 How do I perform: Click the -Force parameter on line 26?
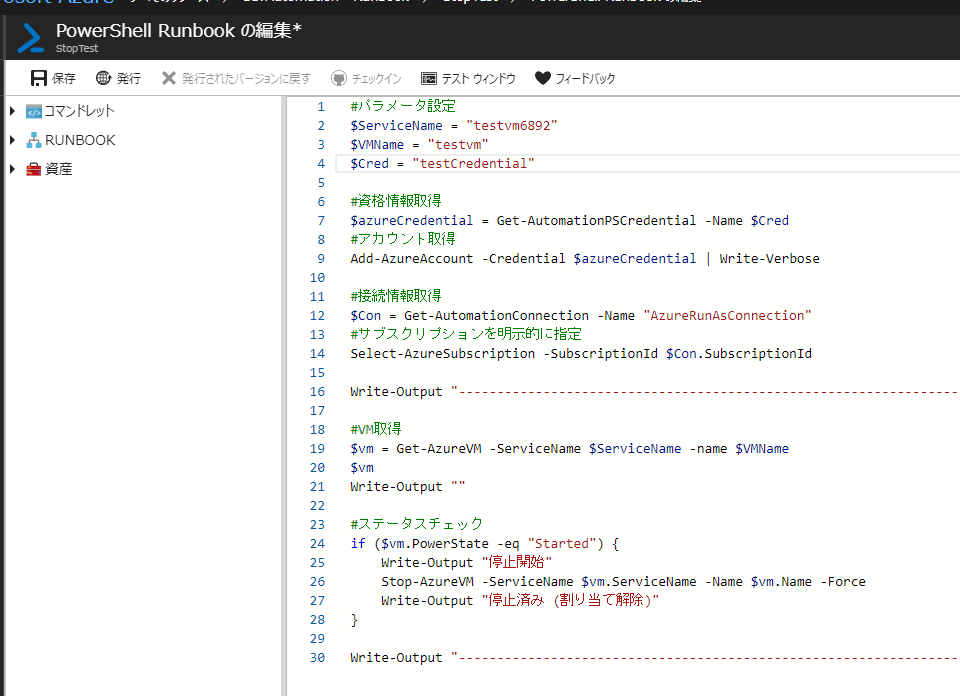tap(843, 582)
